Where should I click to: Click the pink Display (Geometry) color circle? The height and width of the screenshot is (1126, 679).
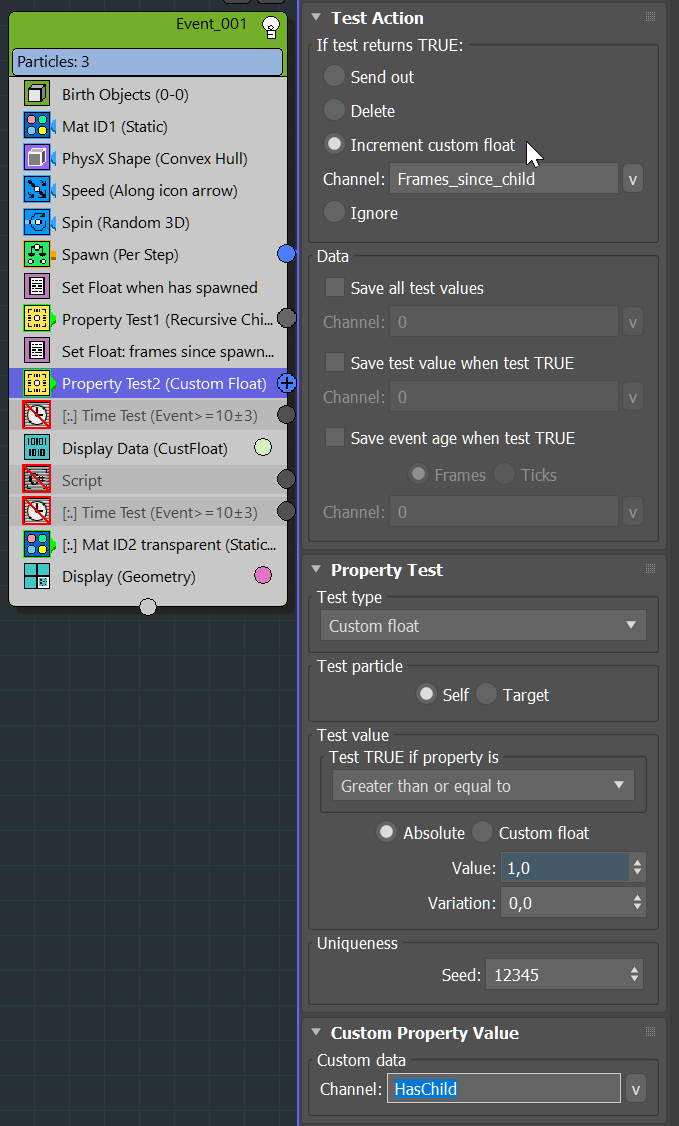point(263,575)
